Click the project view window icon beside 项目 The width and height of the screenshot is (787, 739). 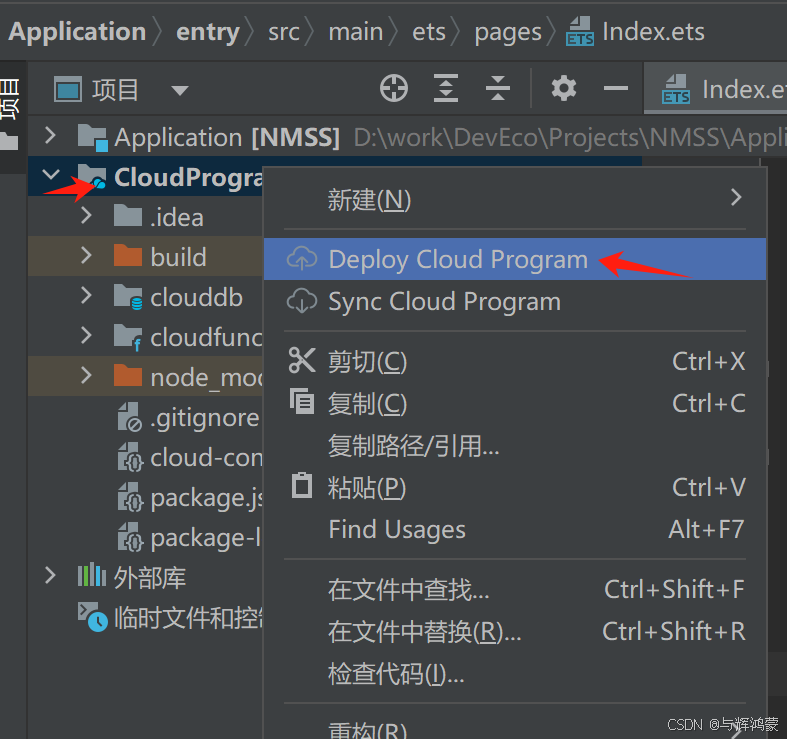(x=68, y=90)
